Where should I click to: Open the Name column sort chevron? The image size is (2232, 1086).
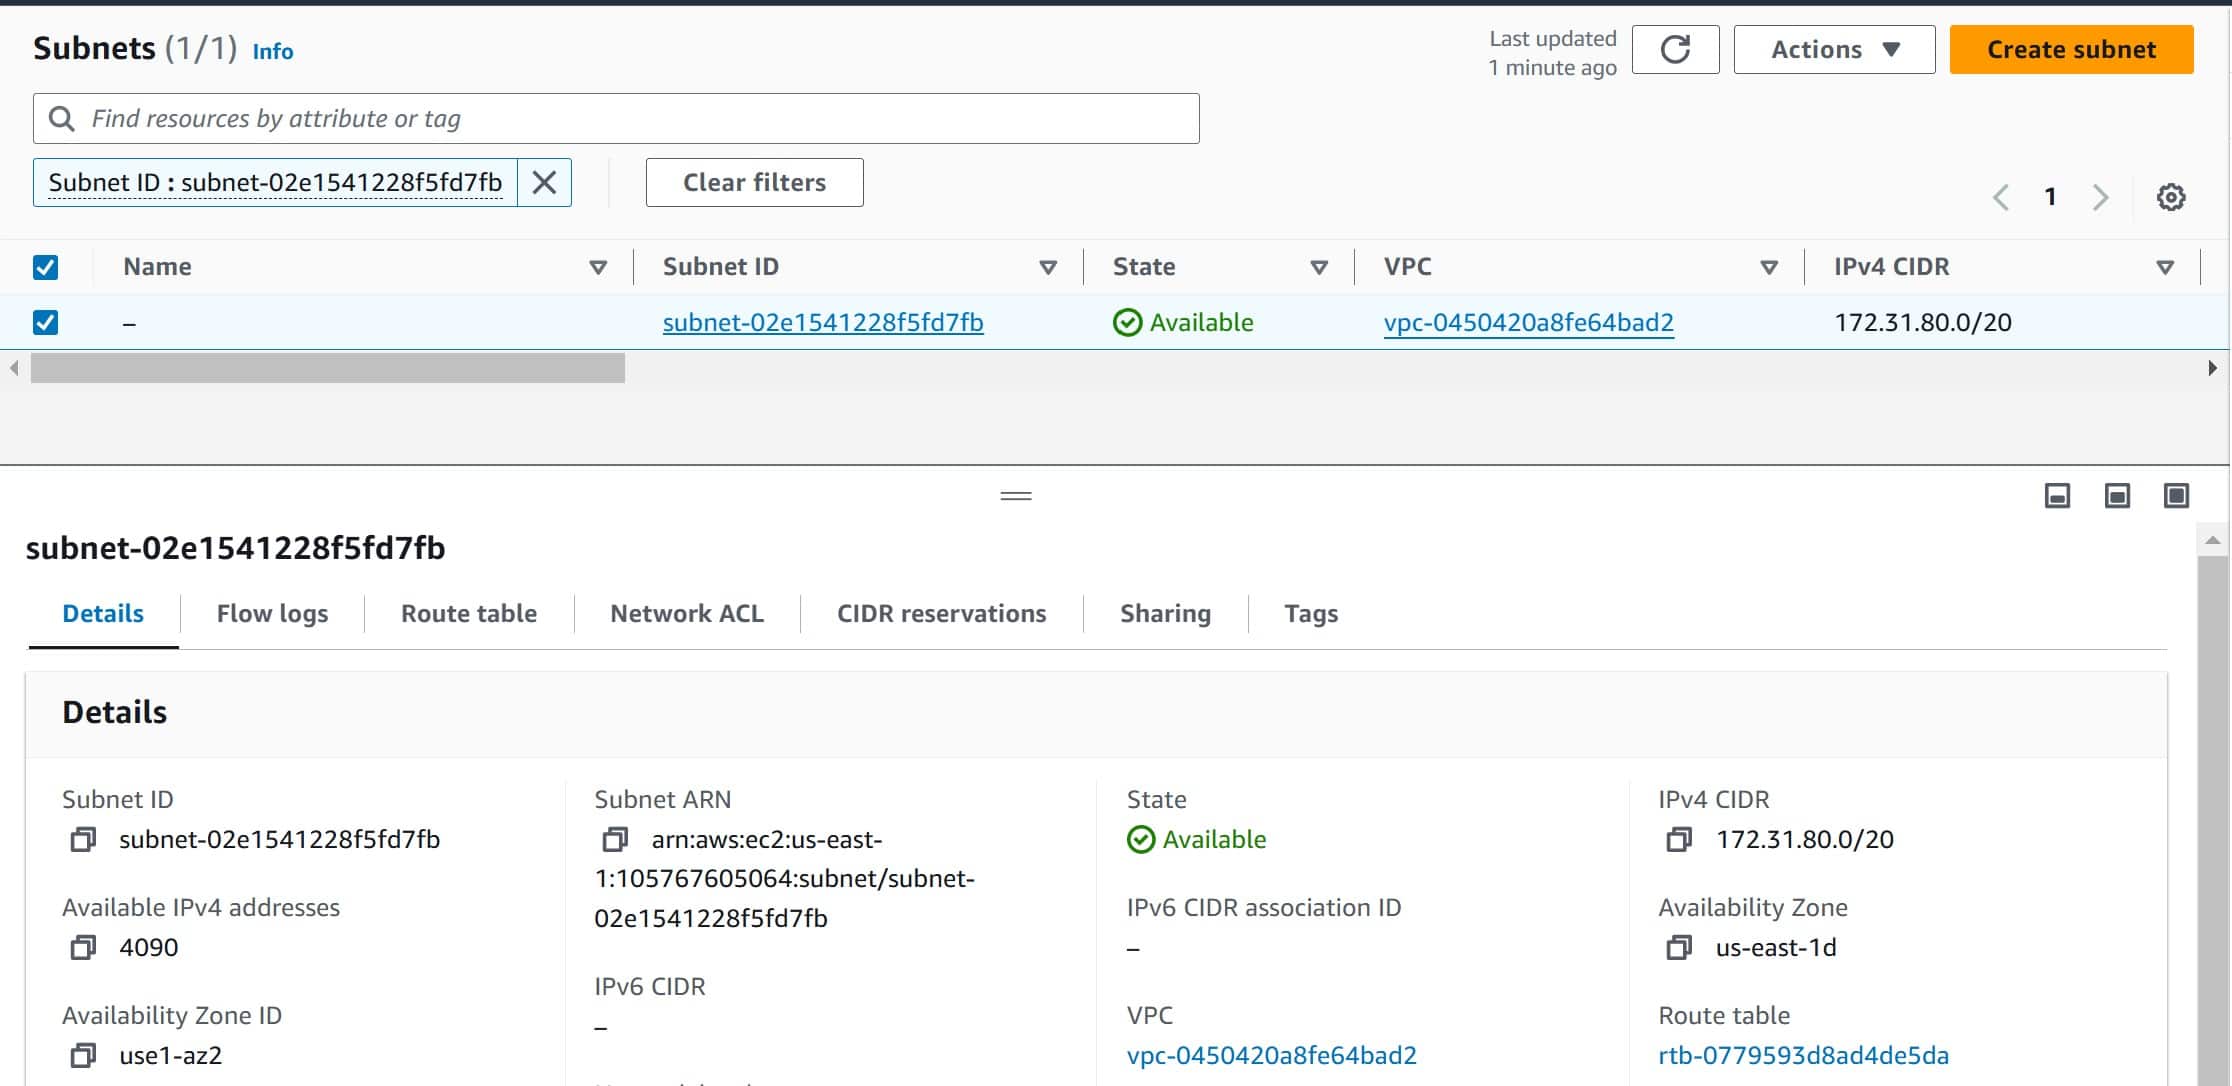[598, 267]
